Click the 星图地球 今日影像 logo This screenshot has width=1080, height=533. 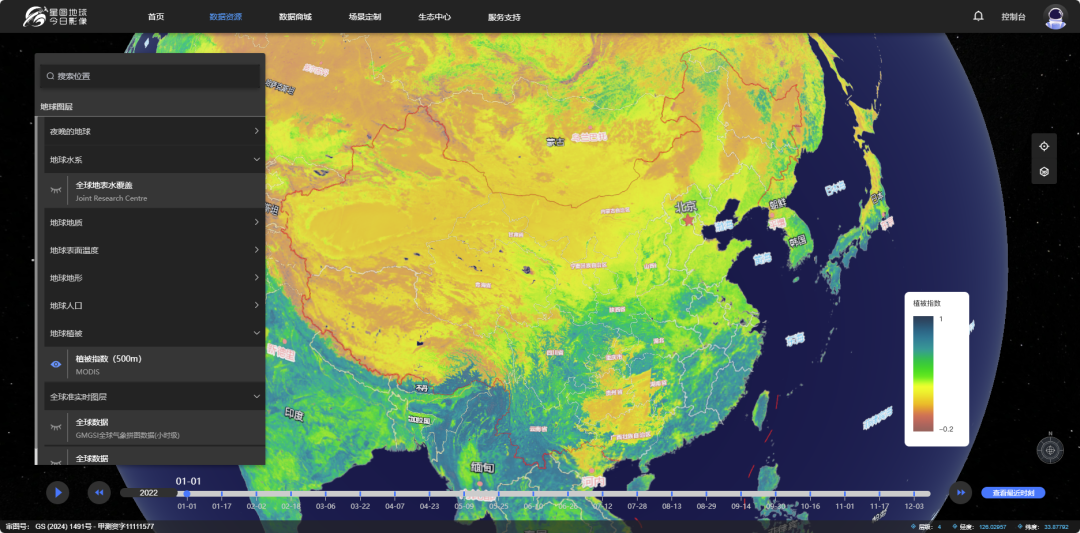coord(56,17)
